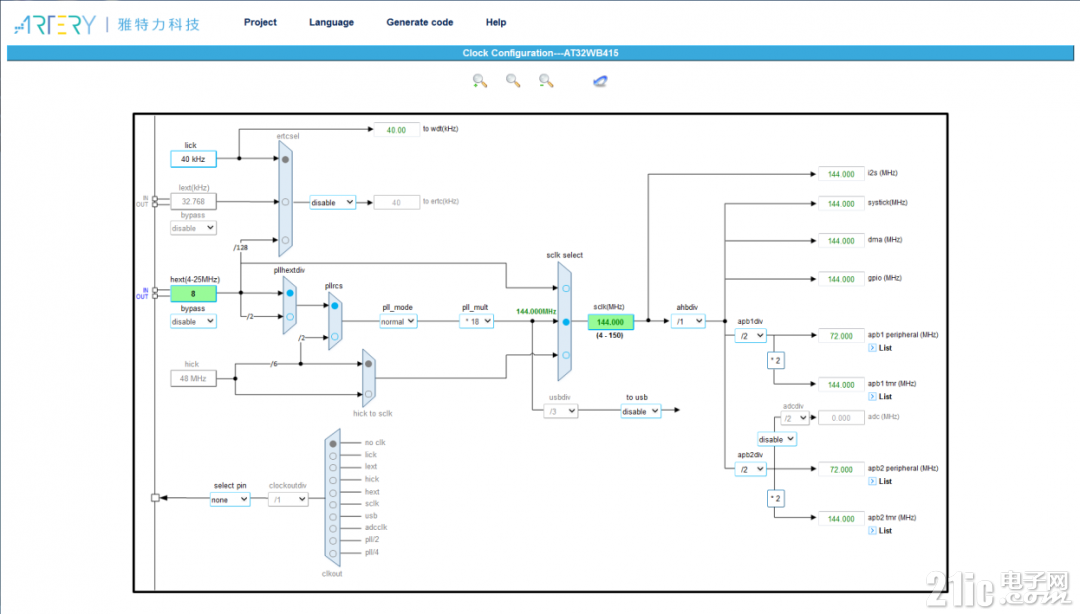
Task: Select hick as sclk source
Action: [566, 356]
